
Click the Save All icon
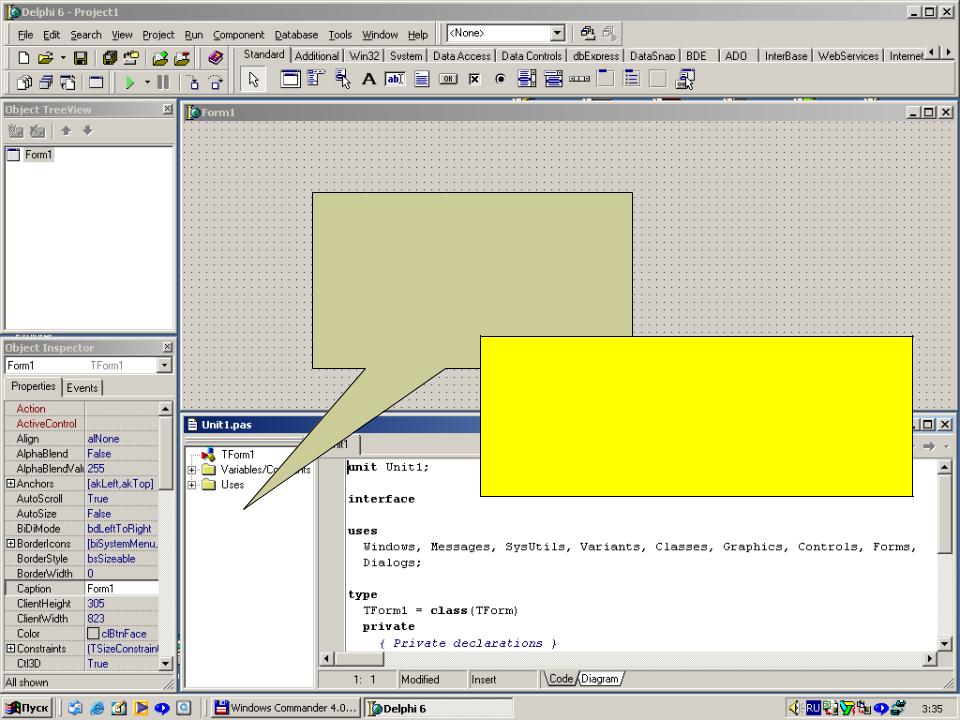point(110,58)
